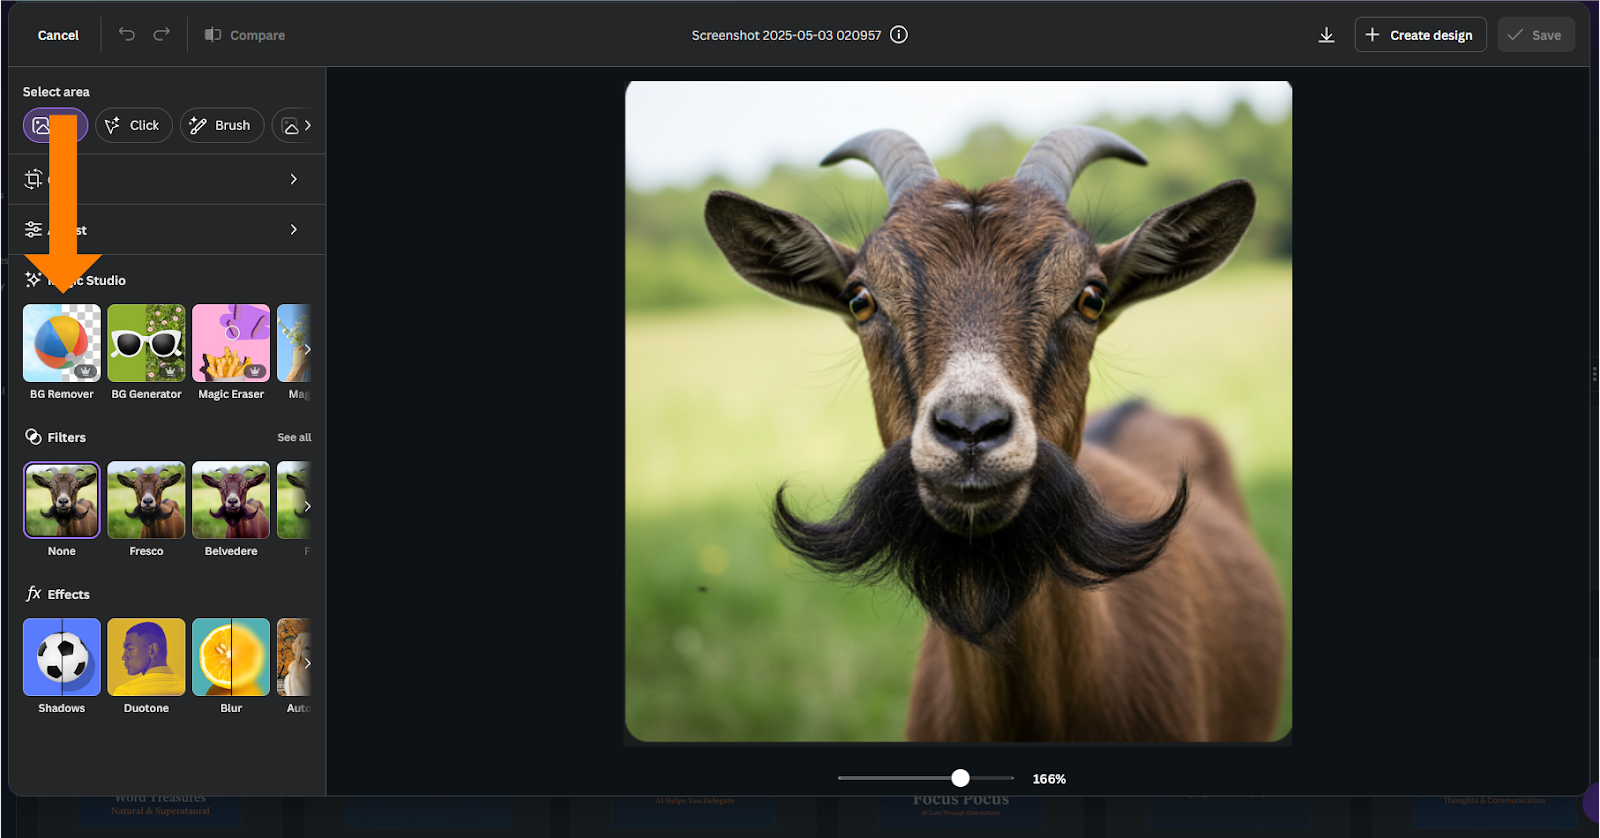Select the Brush area selection mode
This screenshot has width=1600, height=838.
pos(221,125)
